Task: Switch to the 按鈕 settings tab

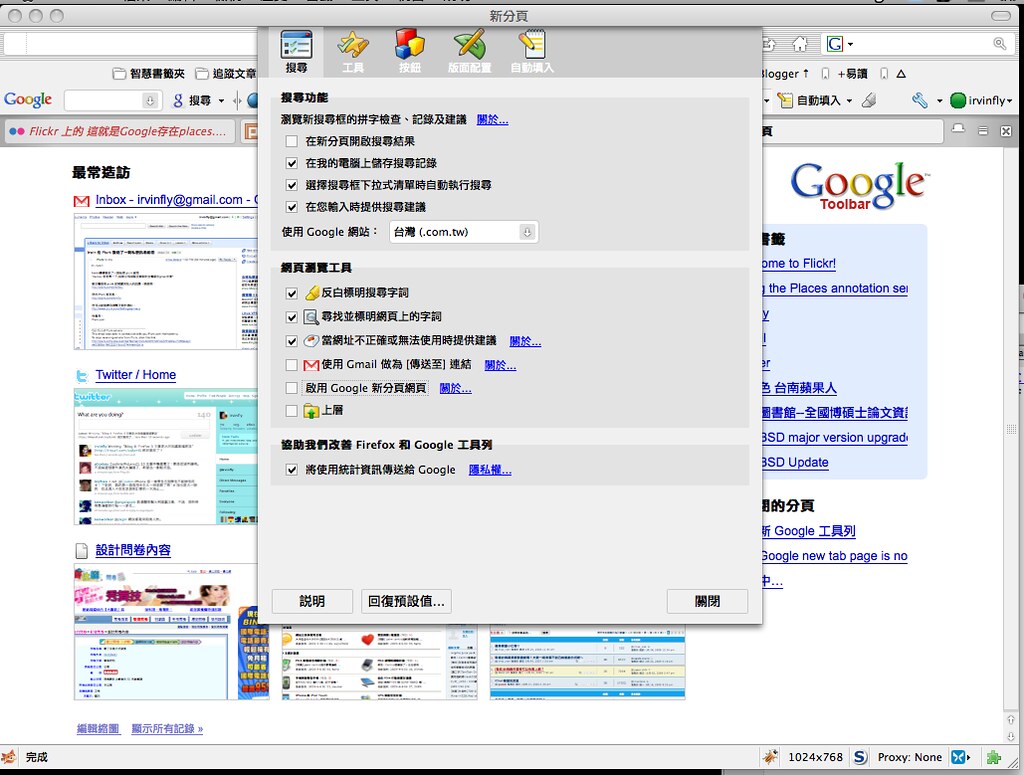Action: [x=411, y=51]
